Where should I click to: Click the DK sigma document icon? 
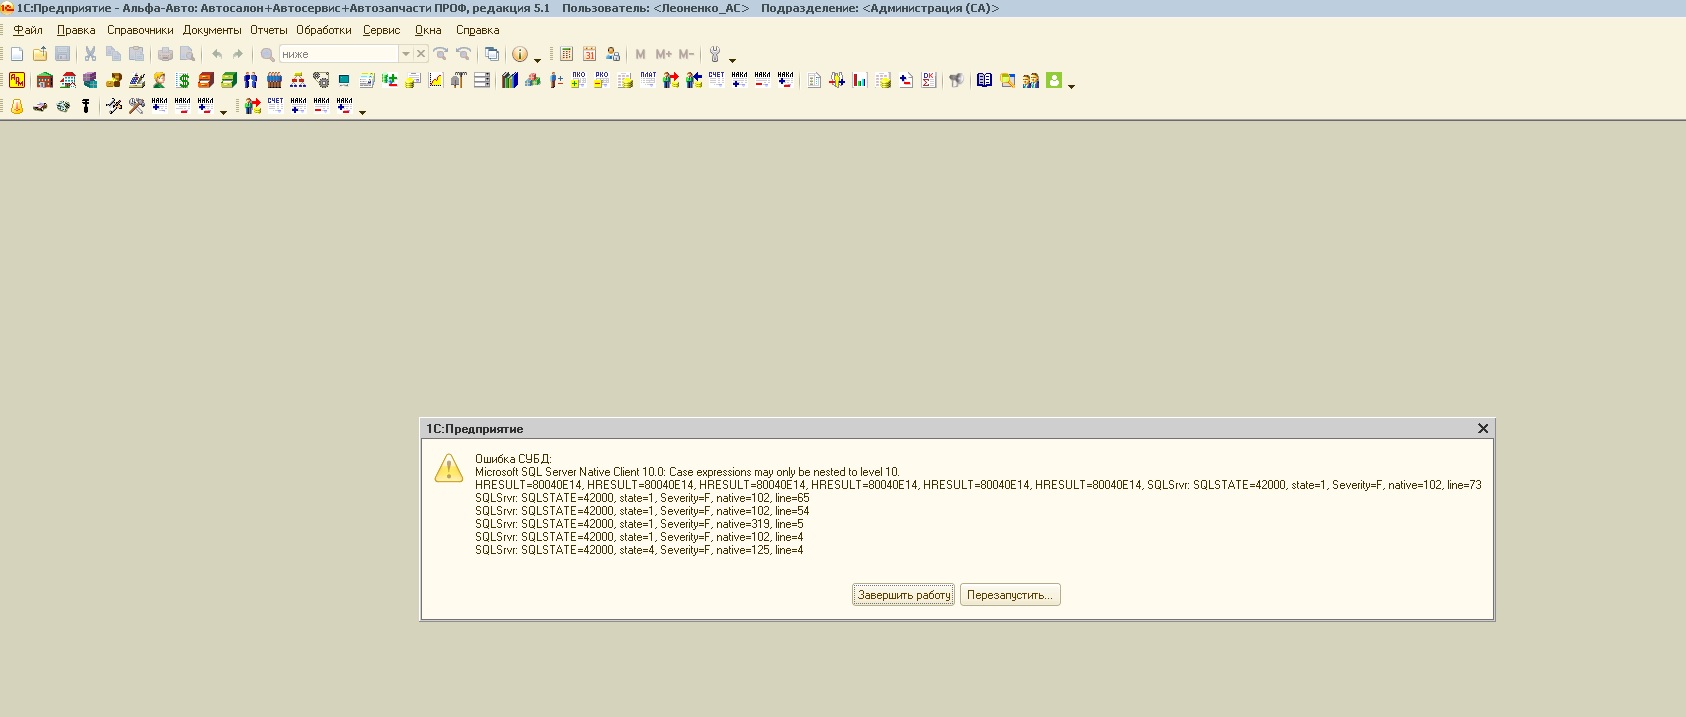coord(929,80)
